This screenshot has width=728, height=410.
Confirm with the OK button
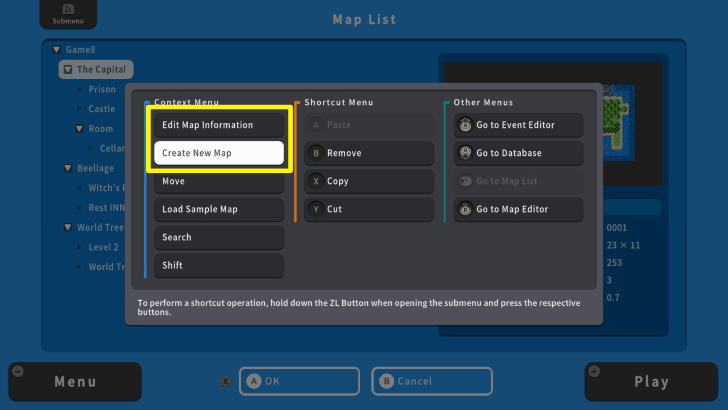click(299, 381)
